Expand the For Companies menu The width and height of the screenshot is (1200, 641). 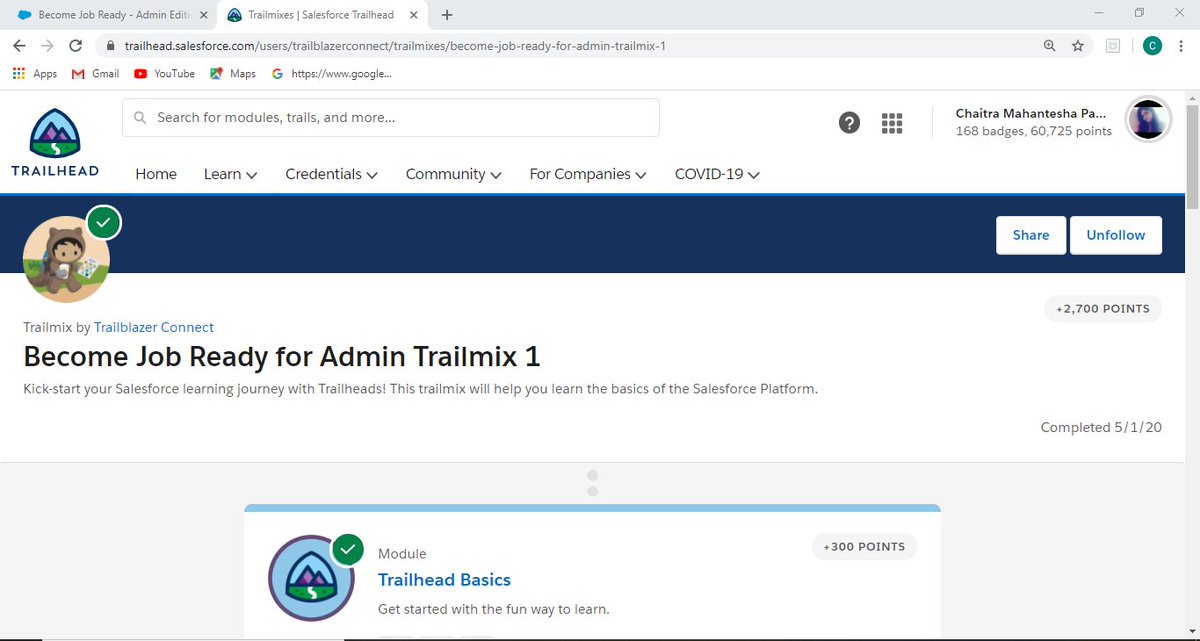pos(588,174)
